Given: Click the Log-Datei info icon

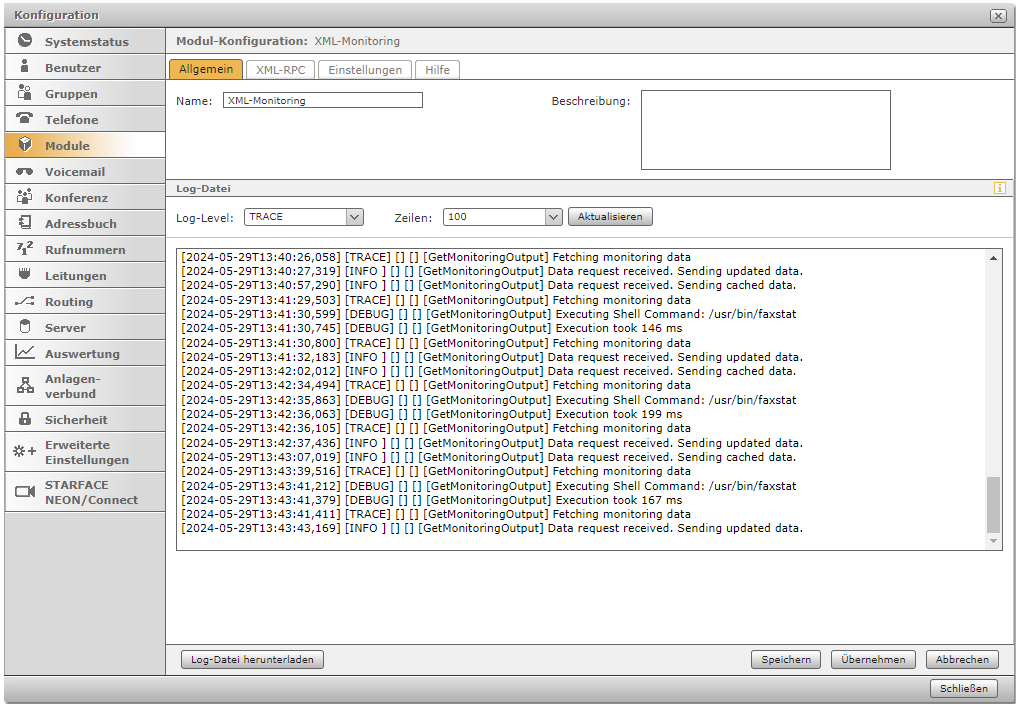Looking at the screenshot, I should click(x=999, y=188).
